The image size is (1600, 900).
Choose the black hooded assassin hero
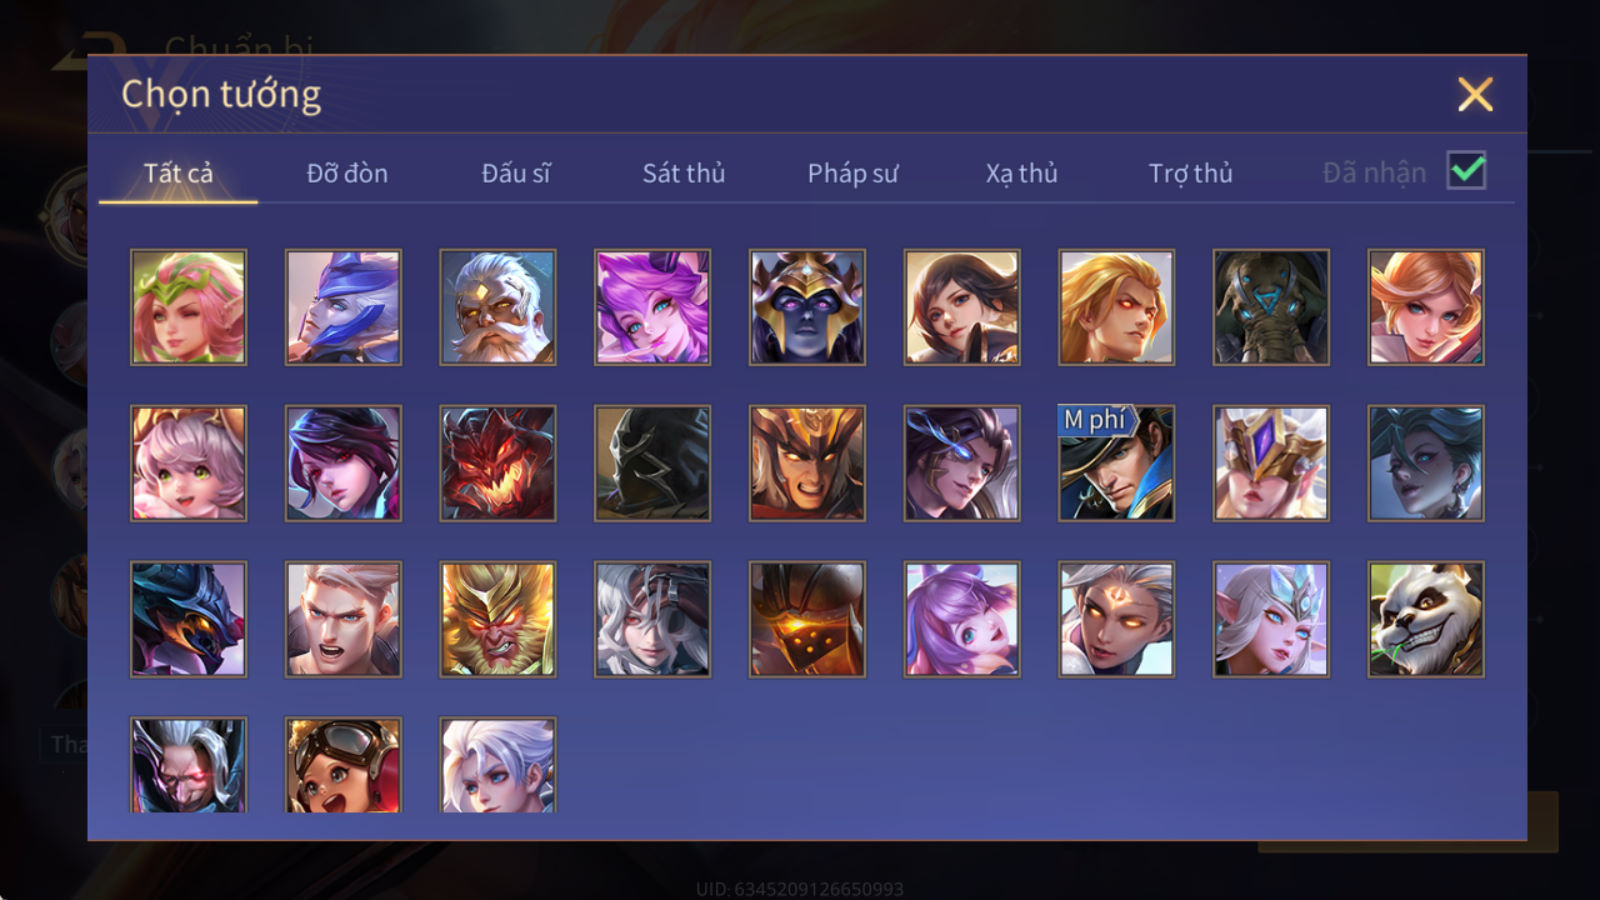tap(653, 463)
